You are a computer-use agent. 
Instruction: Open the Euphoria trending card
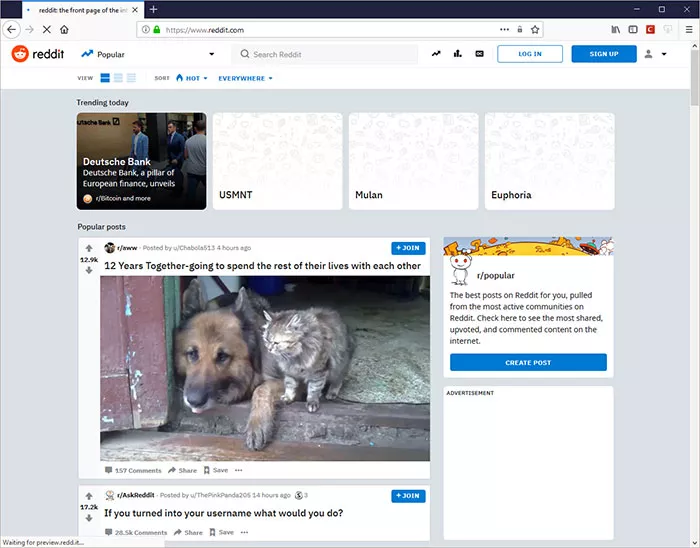(x=550, y=161)
